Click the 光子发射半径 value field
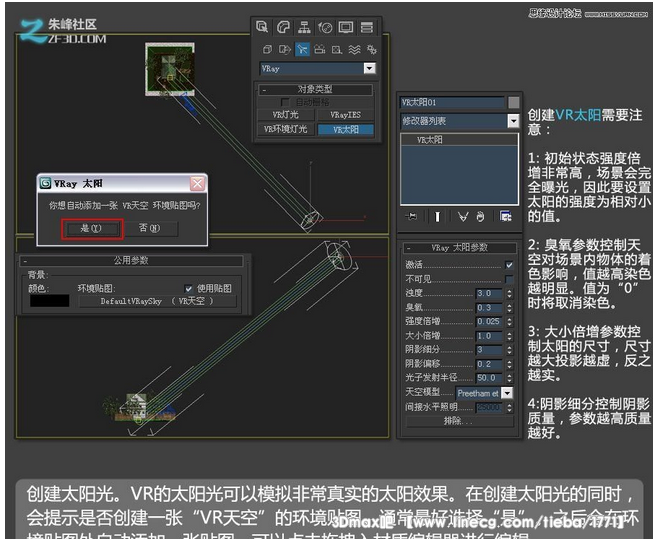The image size is (653, 539). click(x=489, y=378)
